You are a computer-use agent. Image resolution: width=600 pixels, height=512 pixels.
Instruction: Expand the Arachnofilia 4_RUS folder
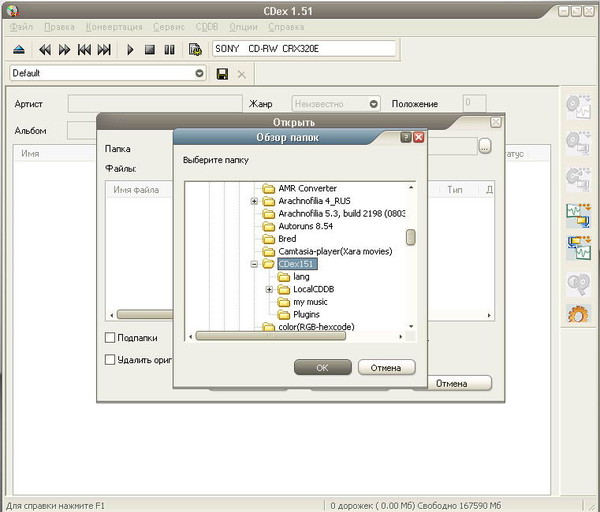(254, 201)
